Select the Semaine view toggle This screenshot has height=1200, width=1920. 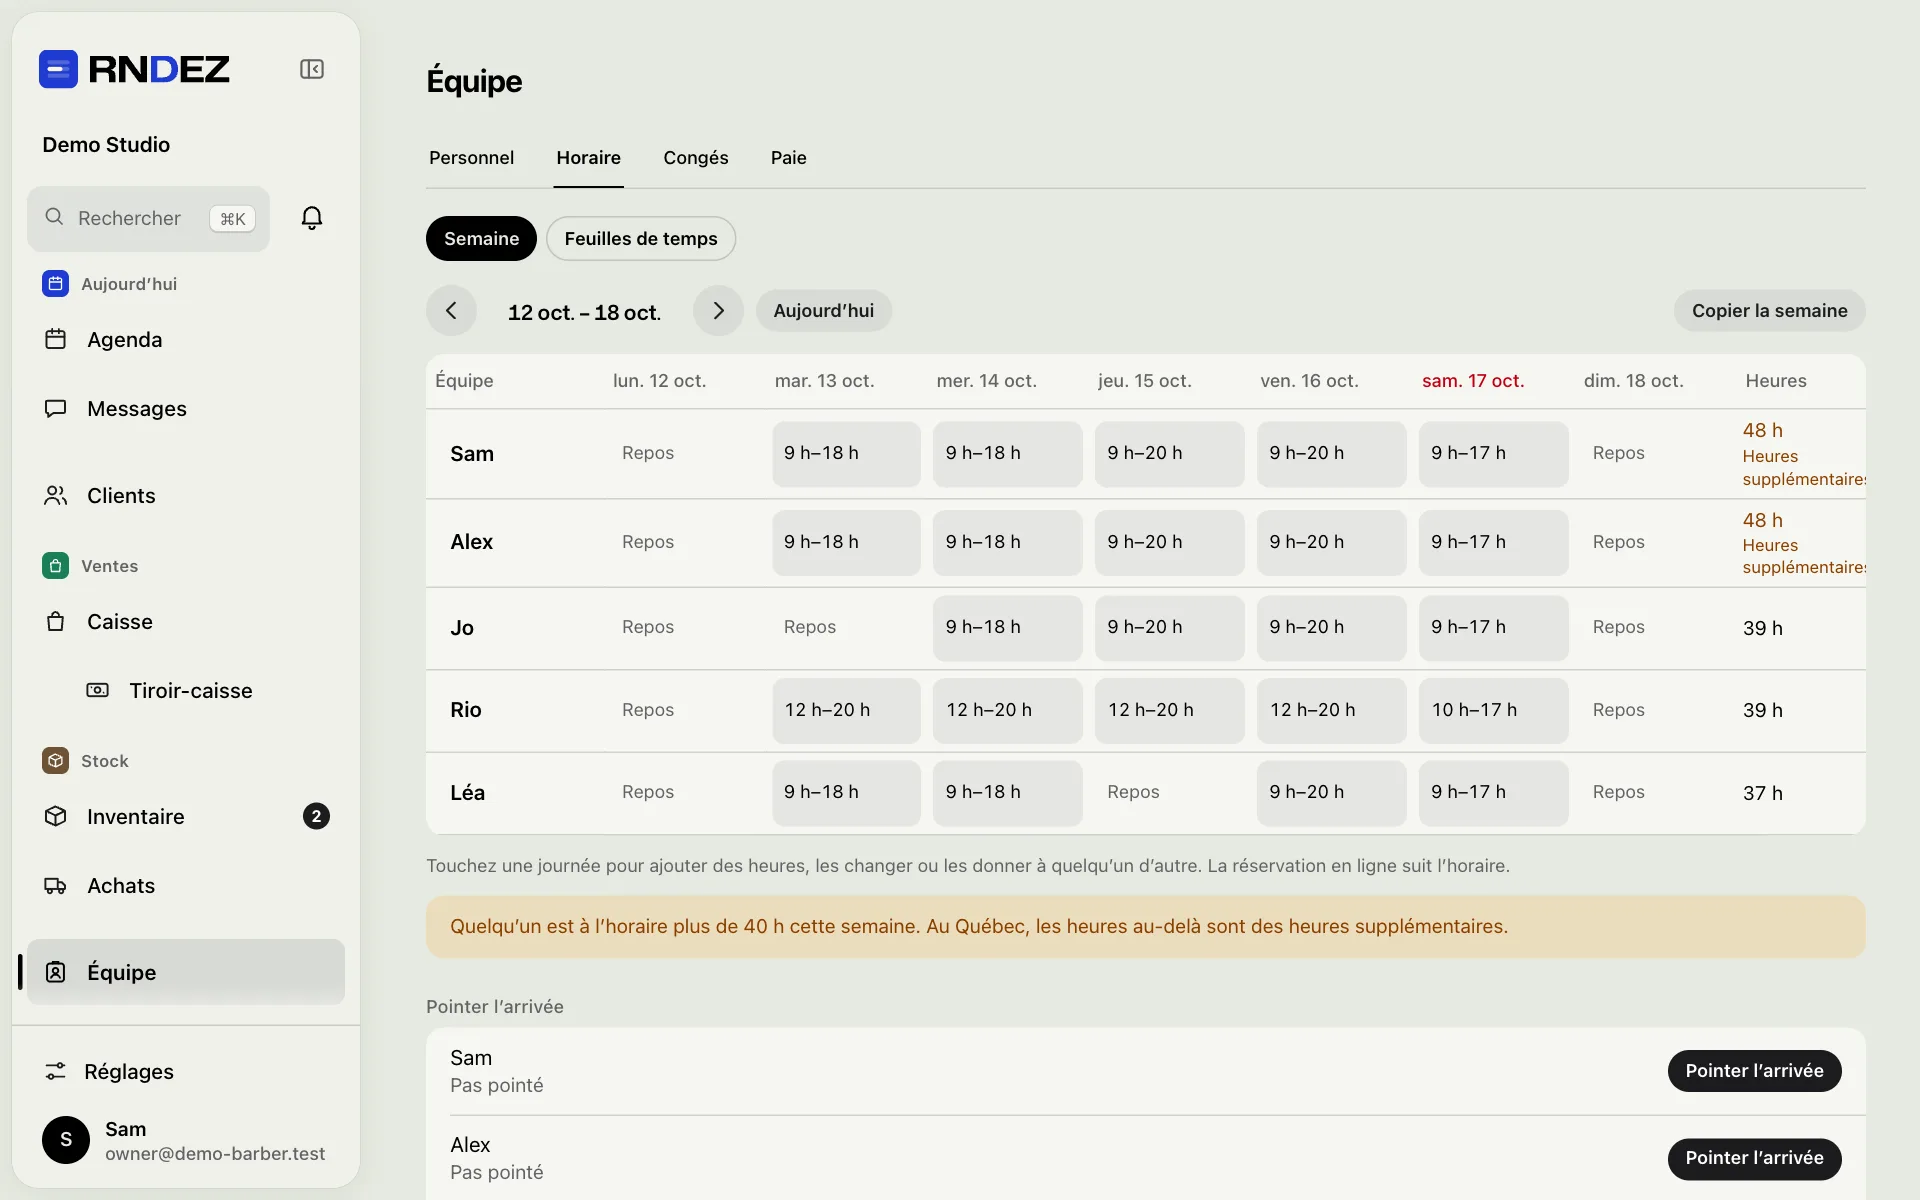[x=481, y=239]
